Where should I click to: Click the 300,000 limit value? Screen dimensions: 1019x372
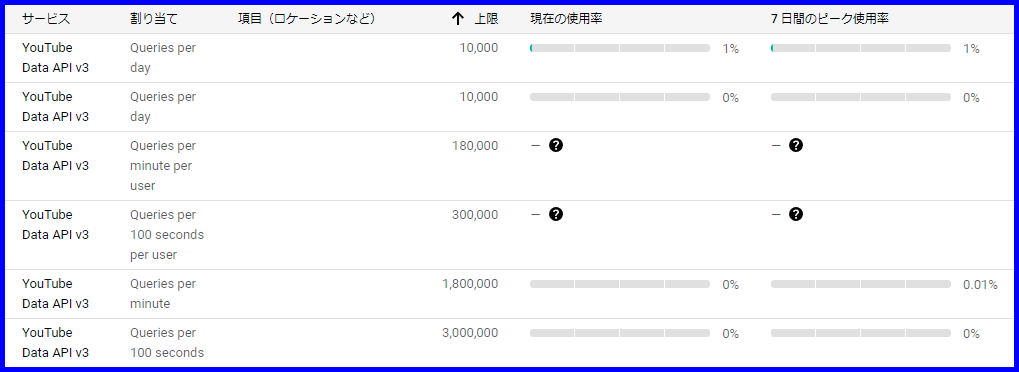475,214
